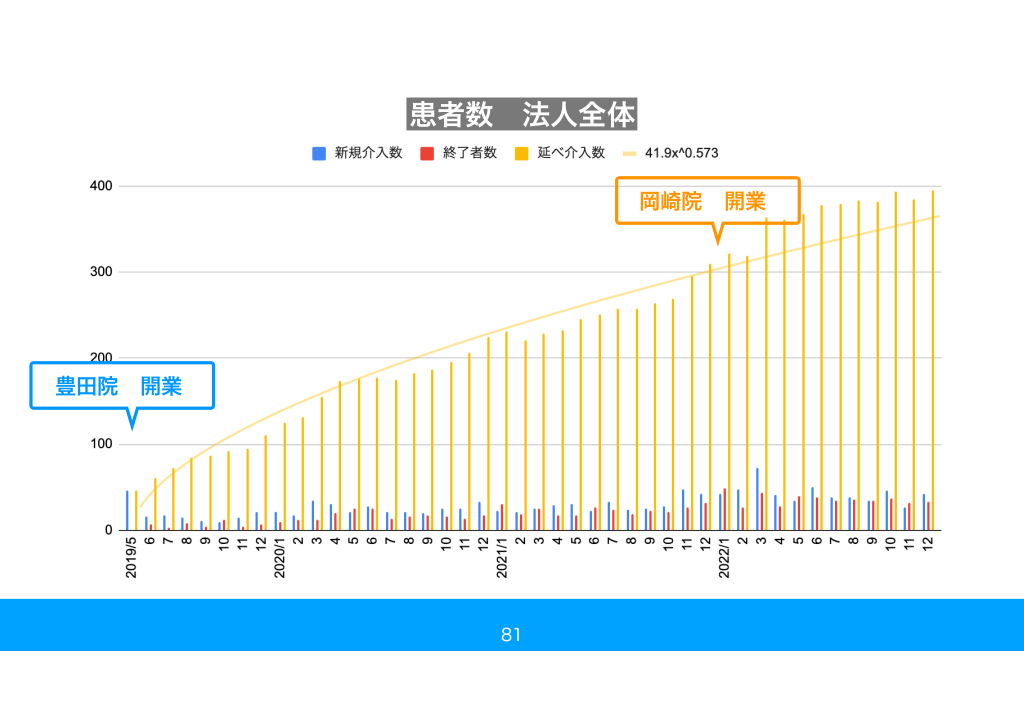Click the 300 y-axis value label
Viewport: 1024px width, 724px height.
[x=101, y=272]
